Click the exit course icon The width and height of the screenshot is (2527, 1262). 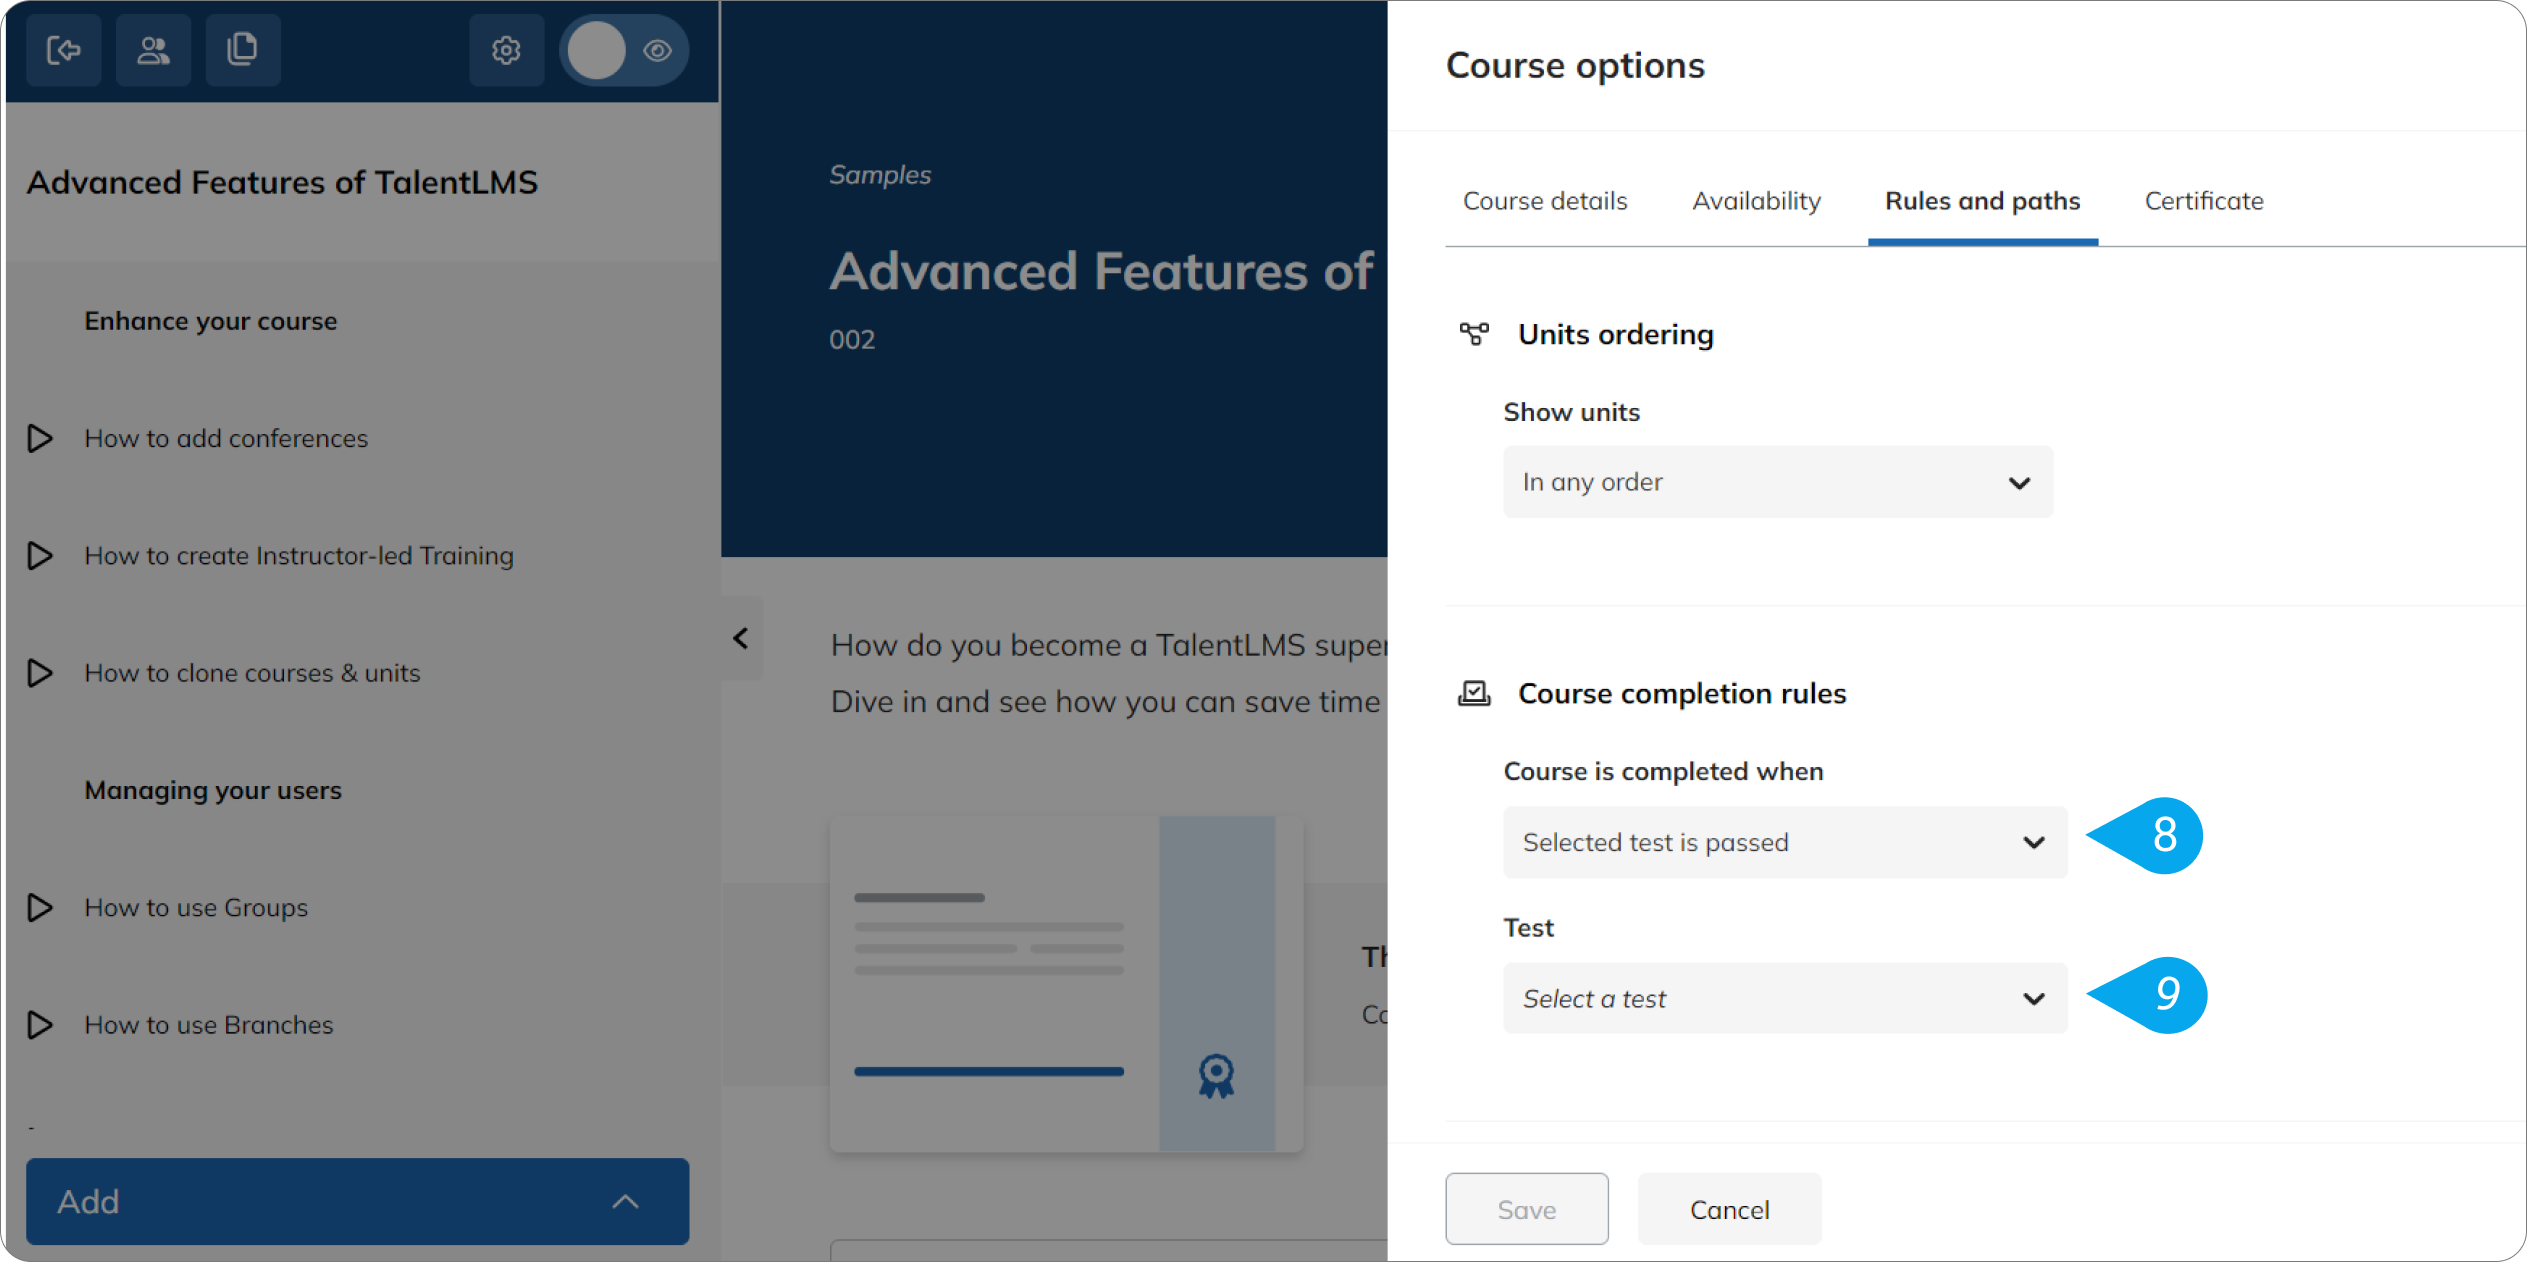(x=63, y=50)
